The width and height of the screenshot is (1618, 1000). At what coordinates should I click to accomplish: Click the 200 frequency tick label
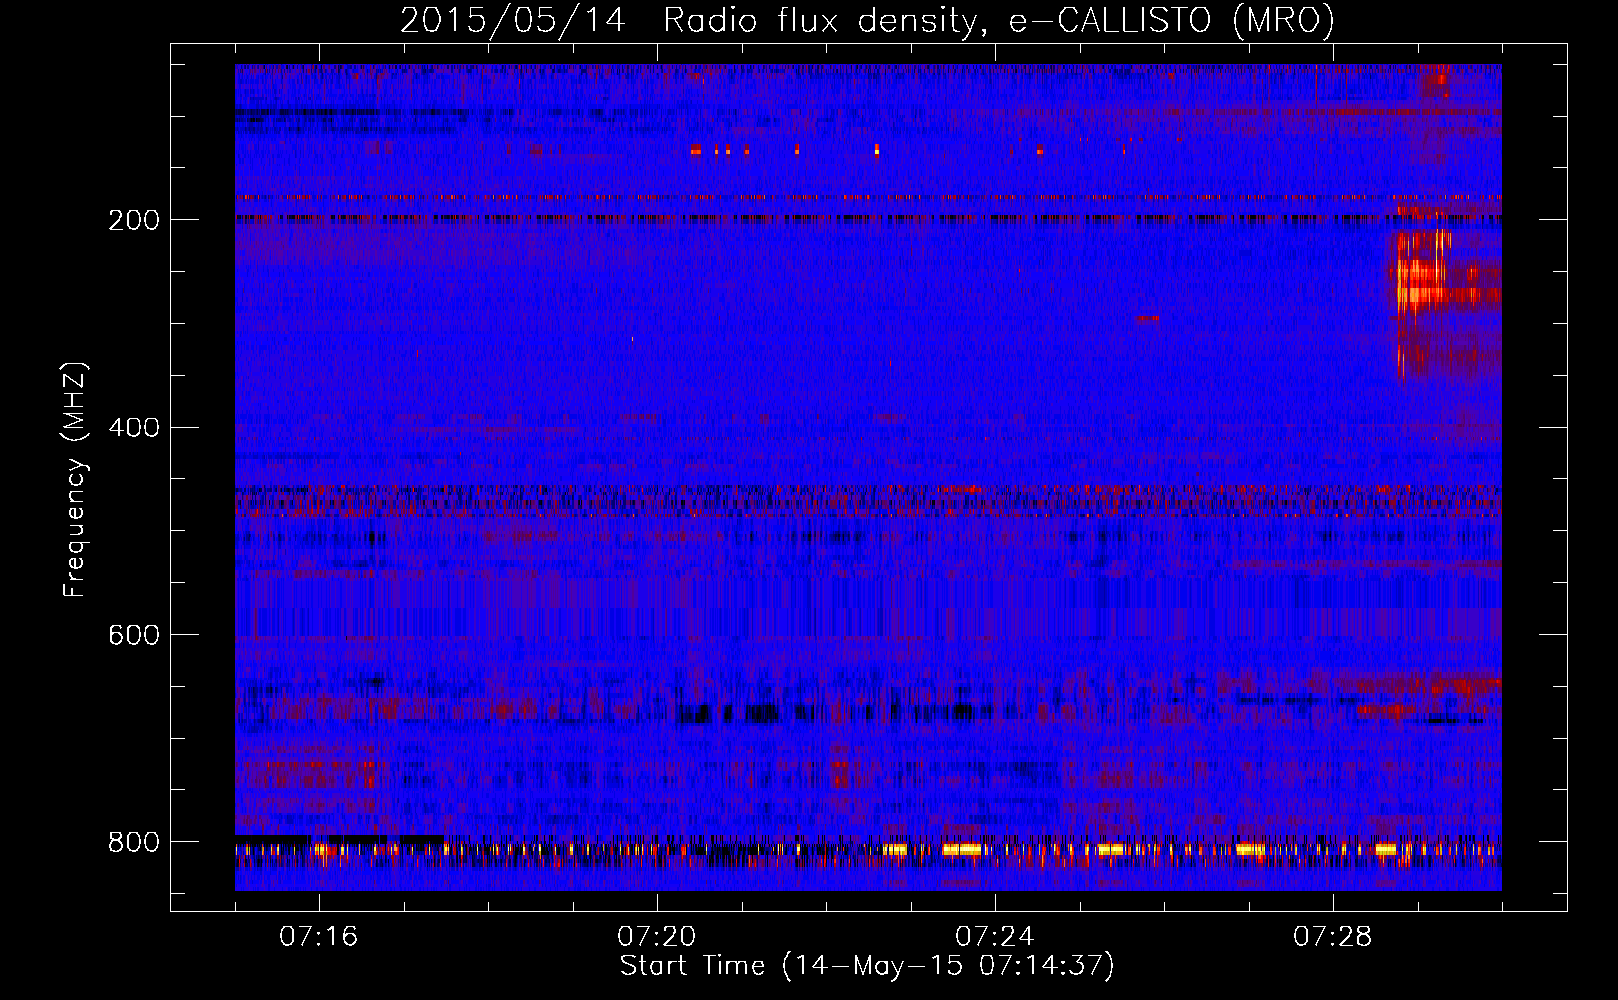point(134,220)
